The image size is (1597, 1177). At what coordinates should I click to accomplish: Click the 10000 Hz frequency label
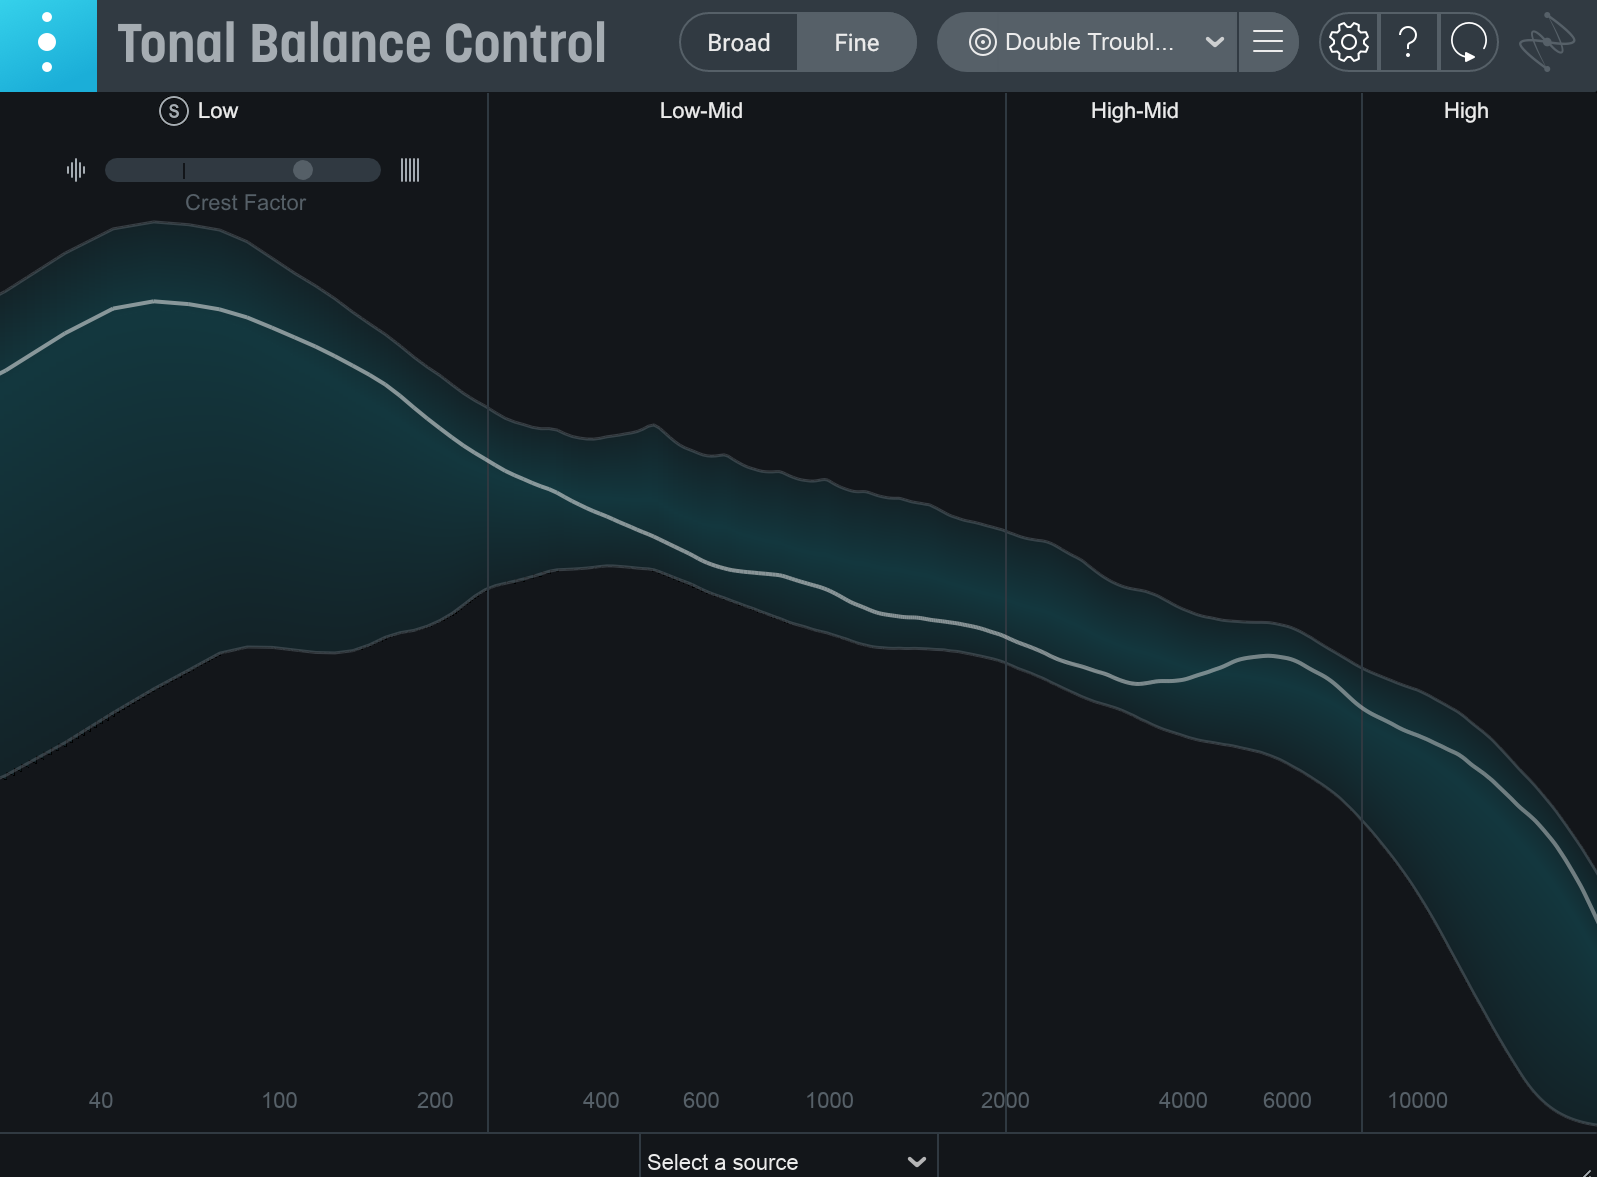click(1418, 1101)
